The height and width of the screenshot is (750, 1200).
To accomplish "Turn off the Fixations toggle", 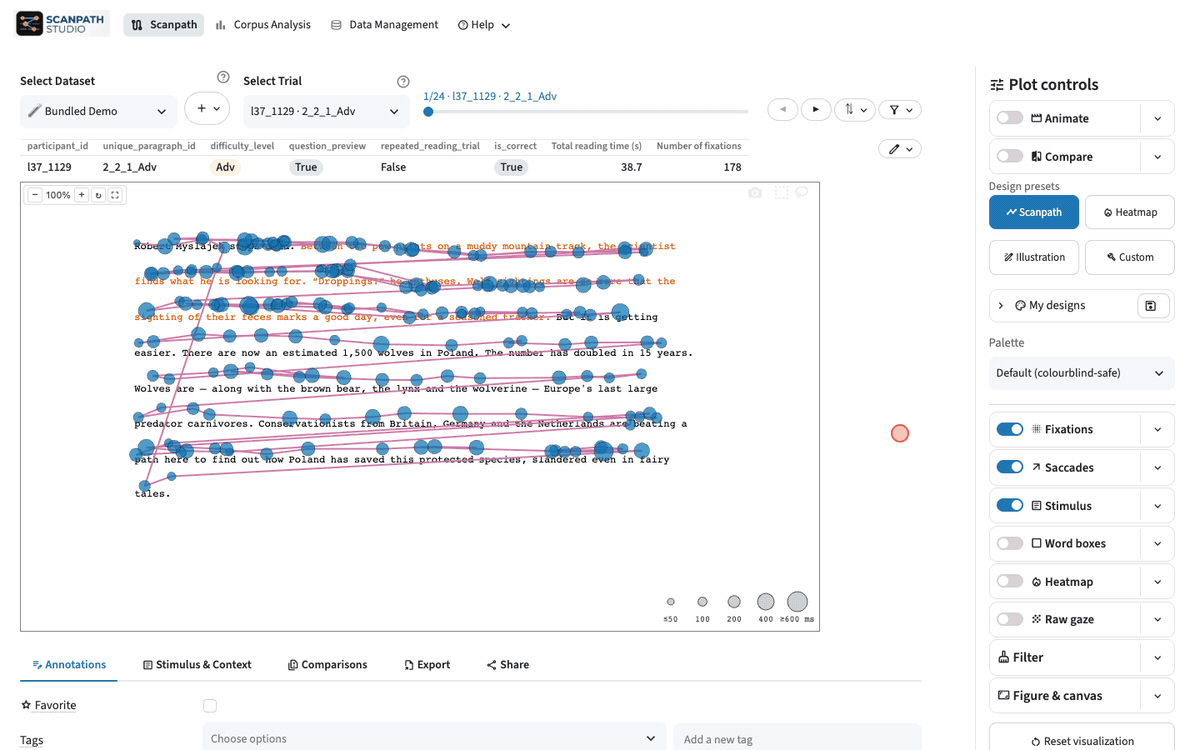I will [x=1010, y=429].
